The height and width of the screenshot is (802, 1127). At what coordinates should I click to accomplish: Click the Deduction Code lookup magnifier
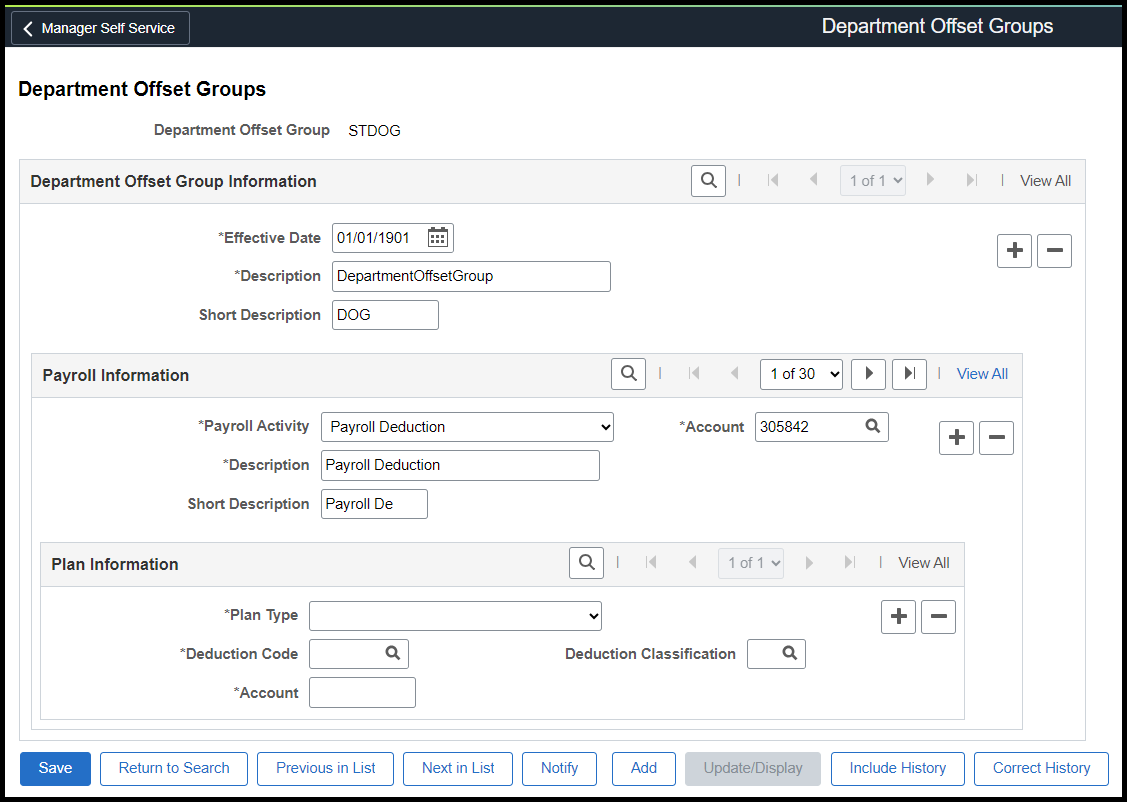click(x=392, y=653)
